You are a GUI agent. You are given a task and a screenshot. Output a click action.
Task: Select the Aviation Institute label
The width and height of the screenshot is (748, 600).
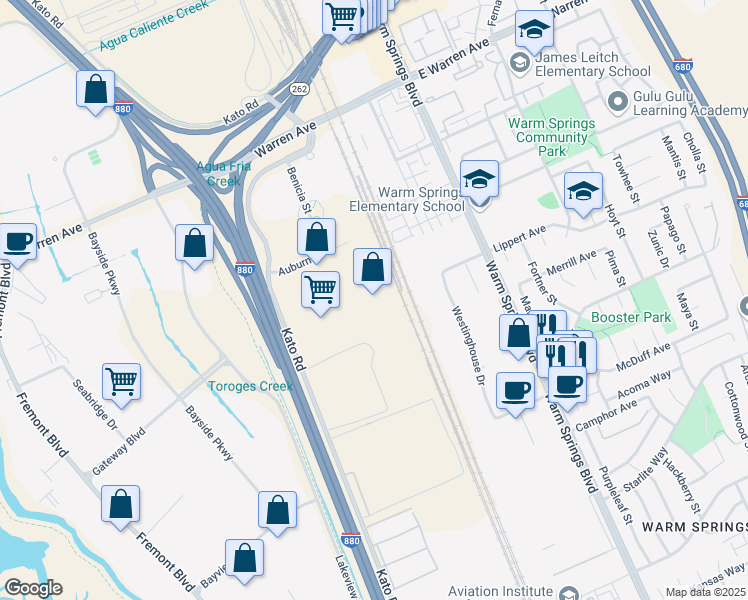click(x=500, y=592)
